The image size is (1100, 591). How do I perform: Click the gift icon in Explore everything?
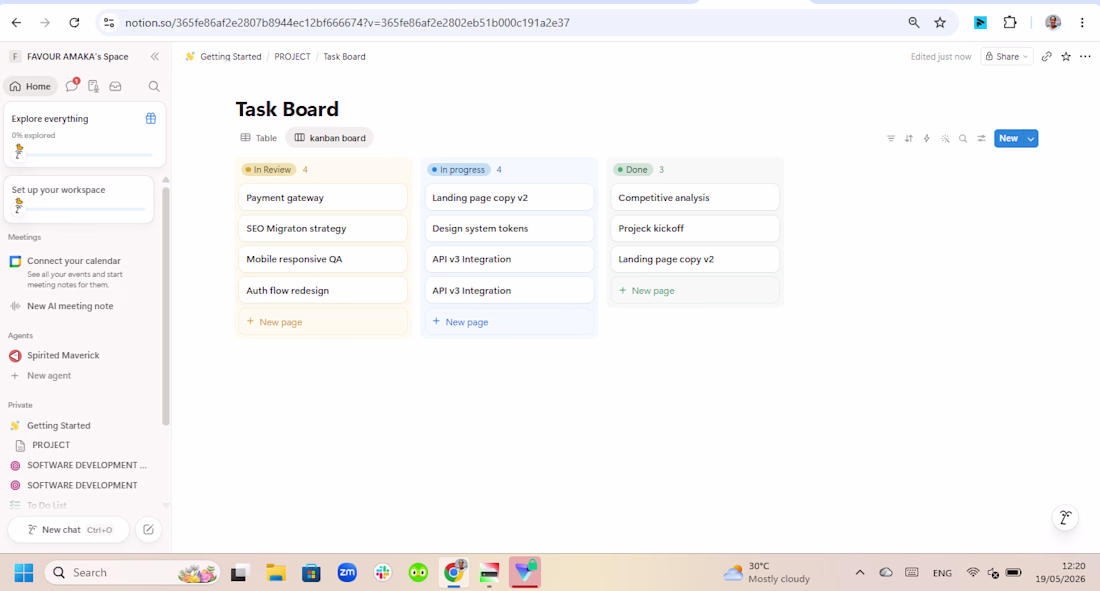pos(150,119)
